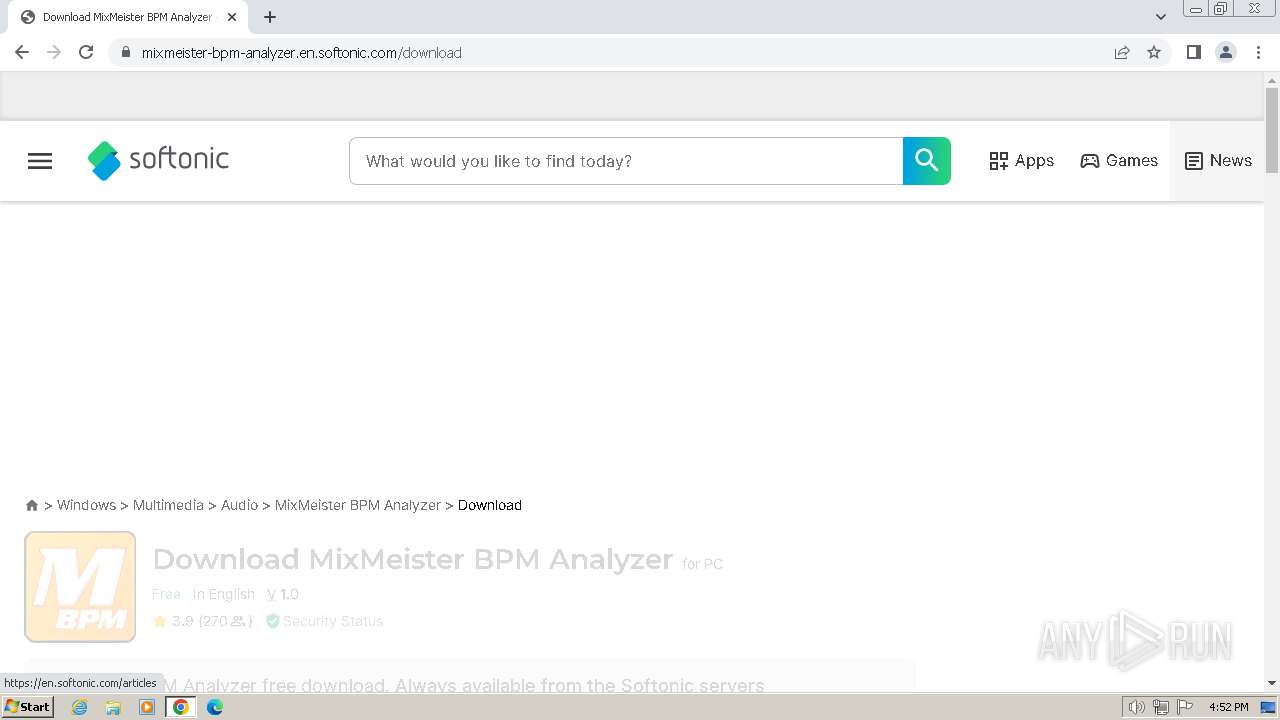Go to home via breadcrumb icon

tap(32, 505)
